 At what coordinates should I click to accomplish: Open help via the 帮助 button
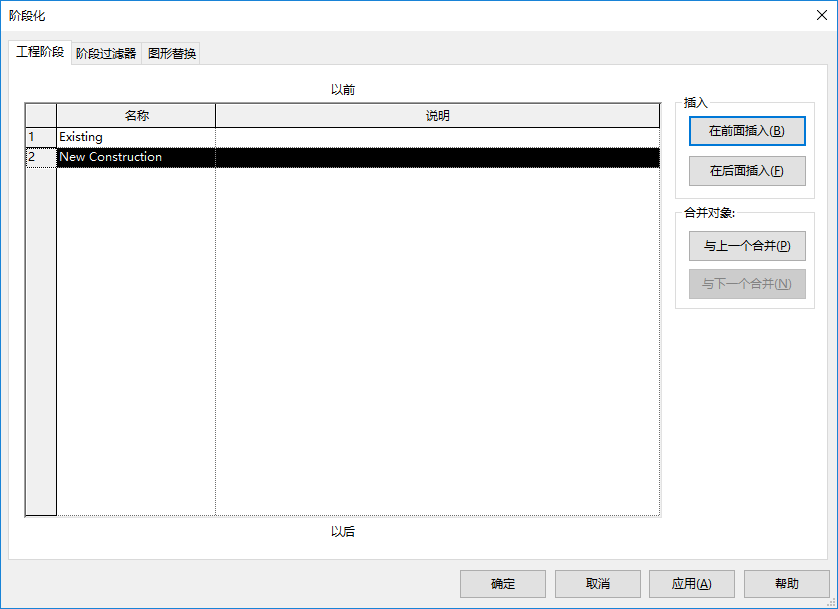click(786, 584)
